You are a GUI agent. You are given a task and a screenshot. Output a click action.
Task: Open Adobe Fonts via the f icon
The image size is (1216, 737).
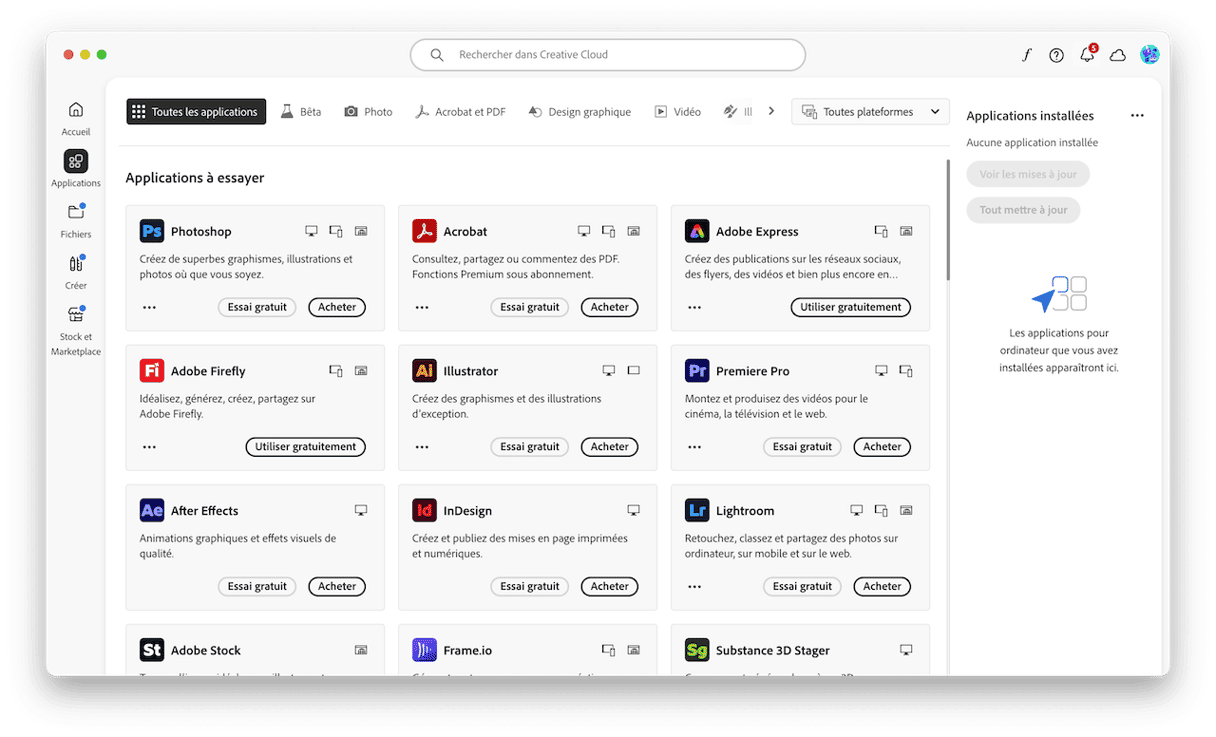click(1026, 55)
